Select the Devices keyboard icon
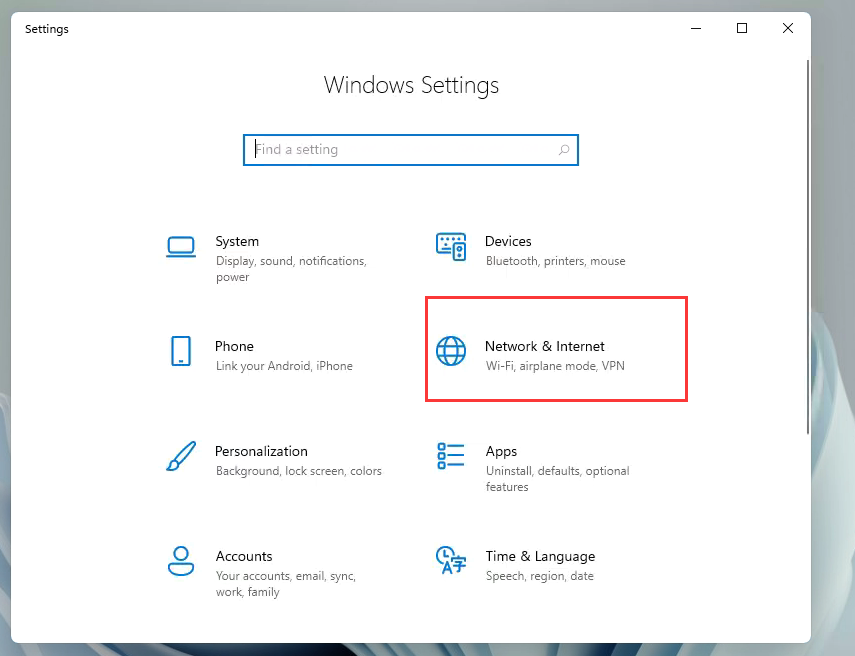The width and height of the screenshot is (855, 656). pos(451,246)
